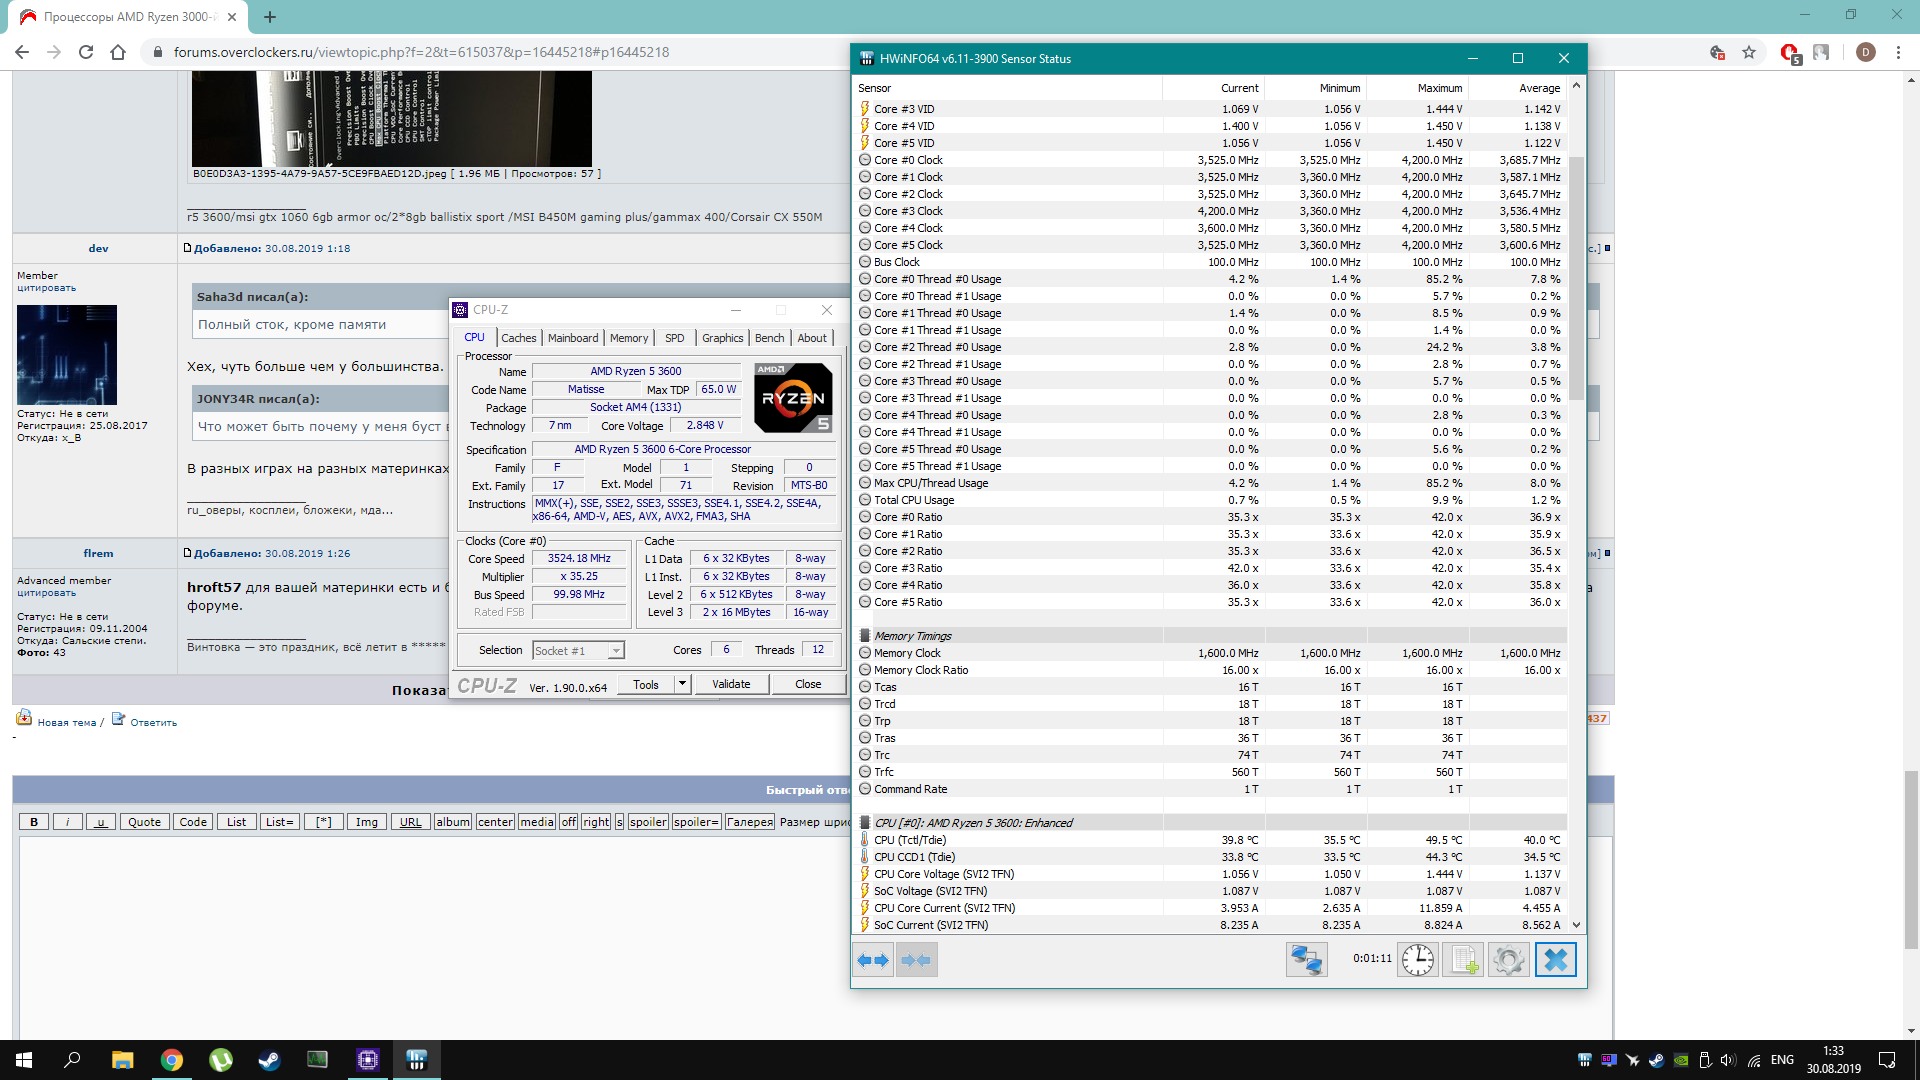Start logging with spreadsheet-plus icon

coord(1463,960)
